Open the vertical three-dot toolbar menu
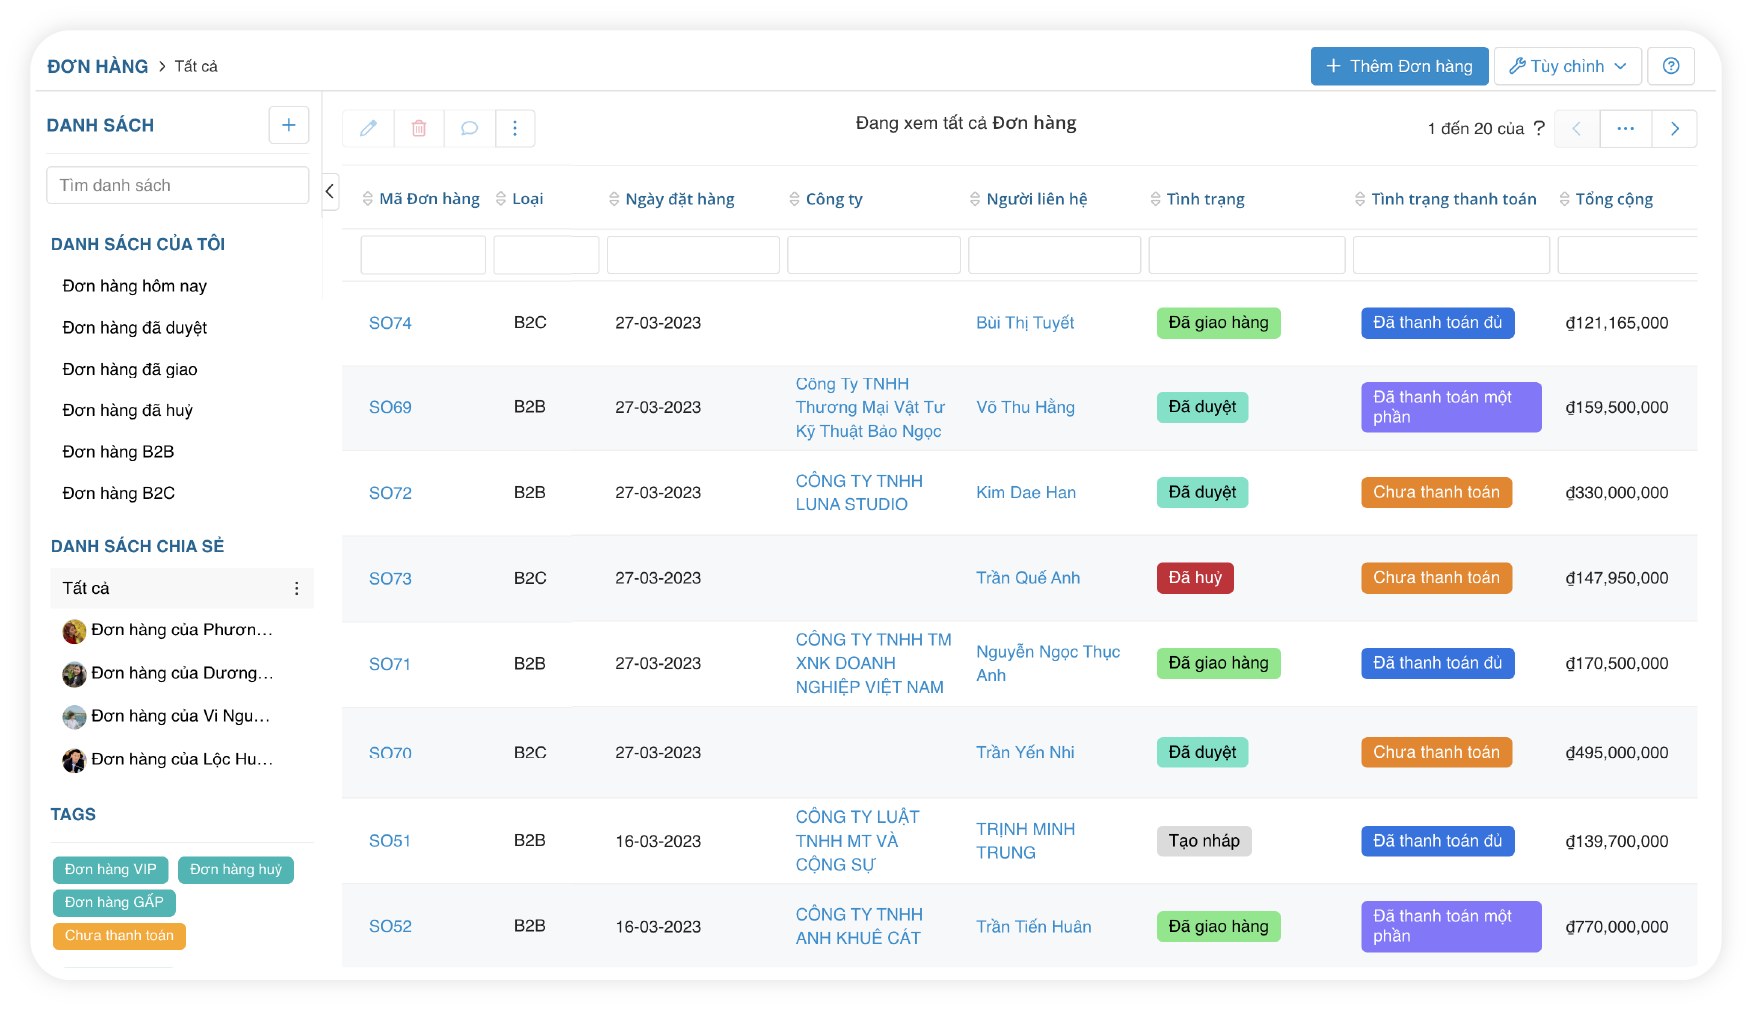1752x1011 pixels. coord(515,128)
